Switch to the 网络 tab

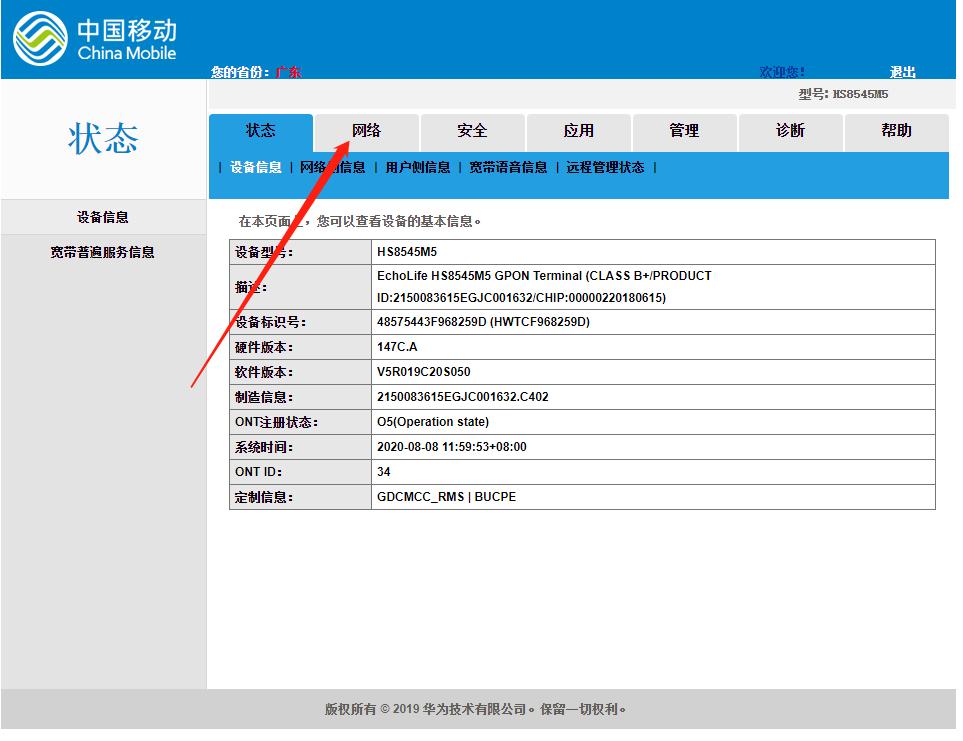click(x=366, y=130)
